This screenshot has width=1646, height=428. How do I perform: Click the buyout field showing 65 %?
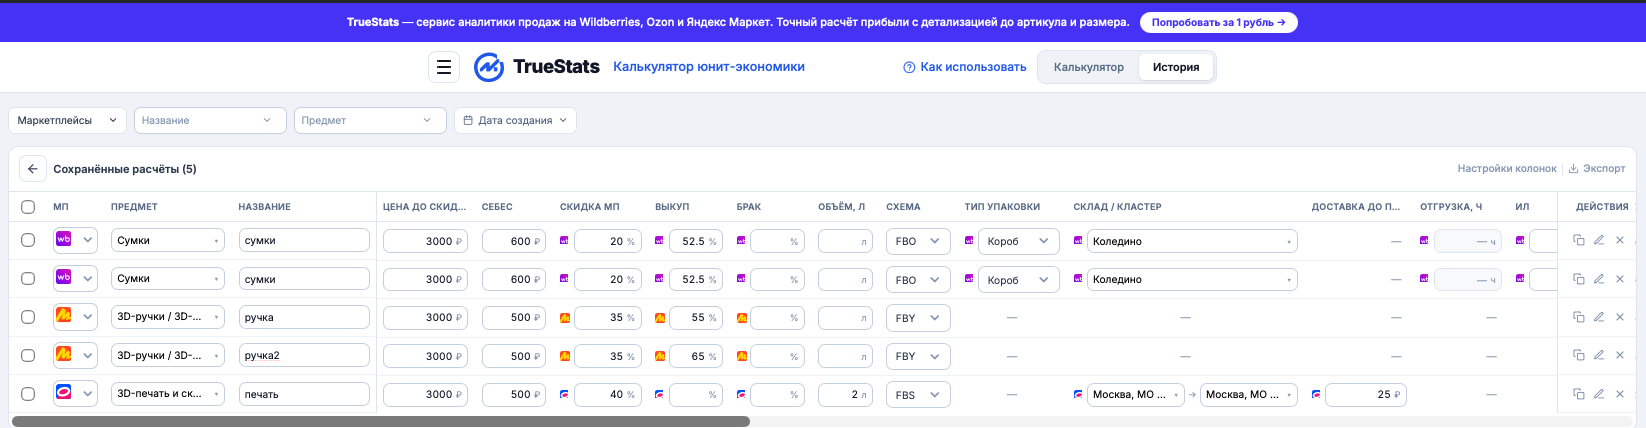(696, 355)
